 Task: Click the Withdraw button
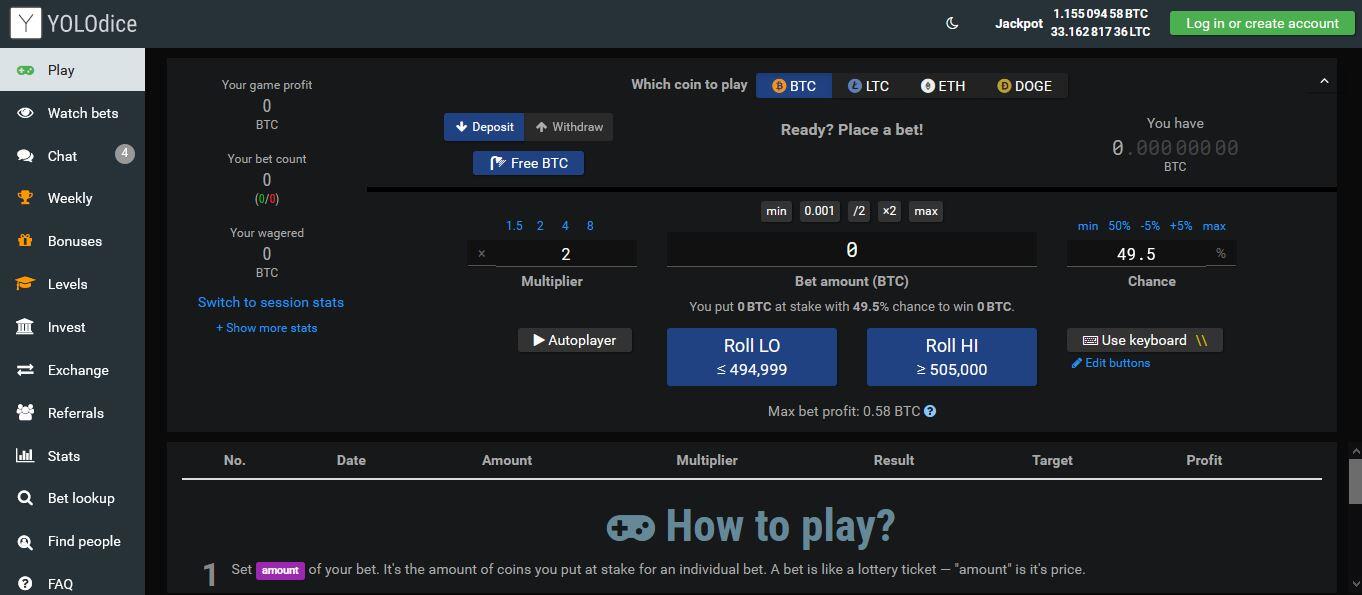(x=569, y=127)
